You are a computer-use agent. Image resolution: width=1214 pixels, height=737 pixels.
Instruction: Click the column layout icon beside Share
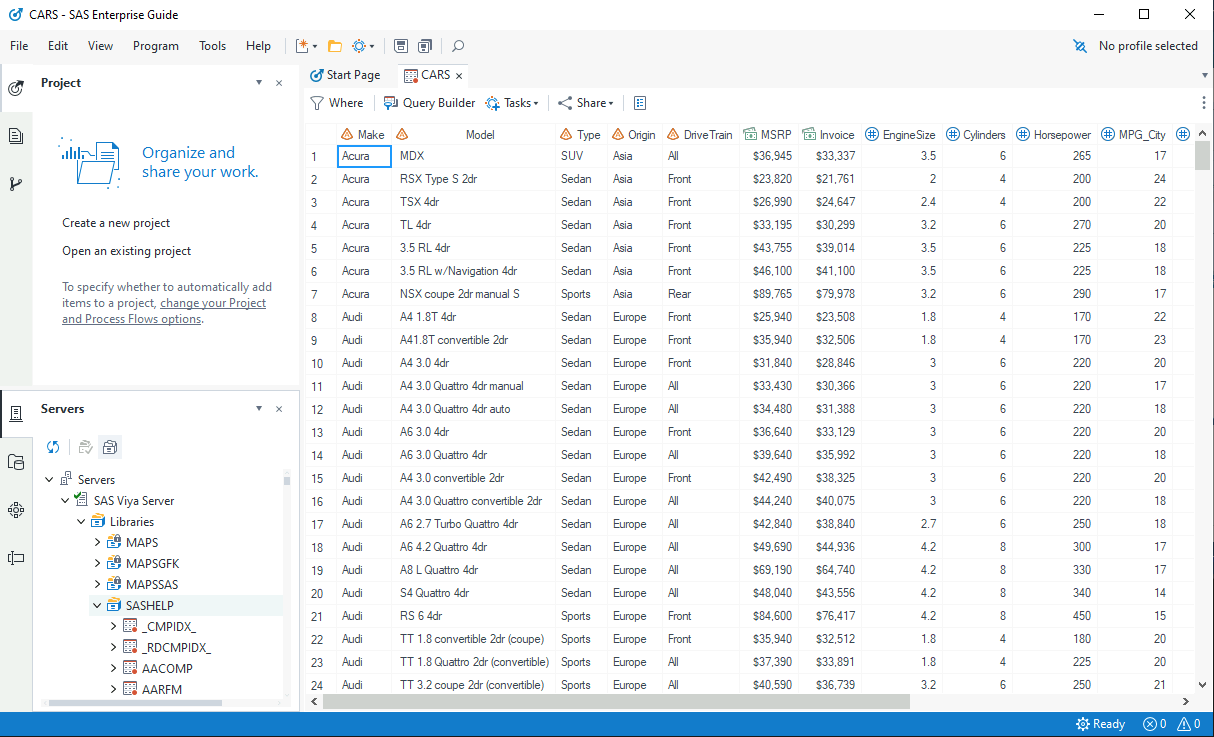640,103
